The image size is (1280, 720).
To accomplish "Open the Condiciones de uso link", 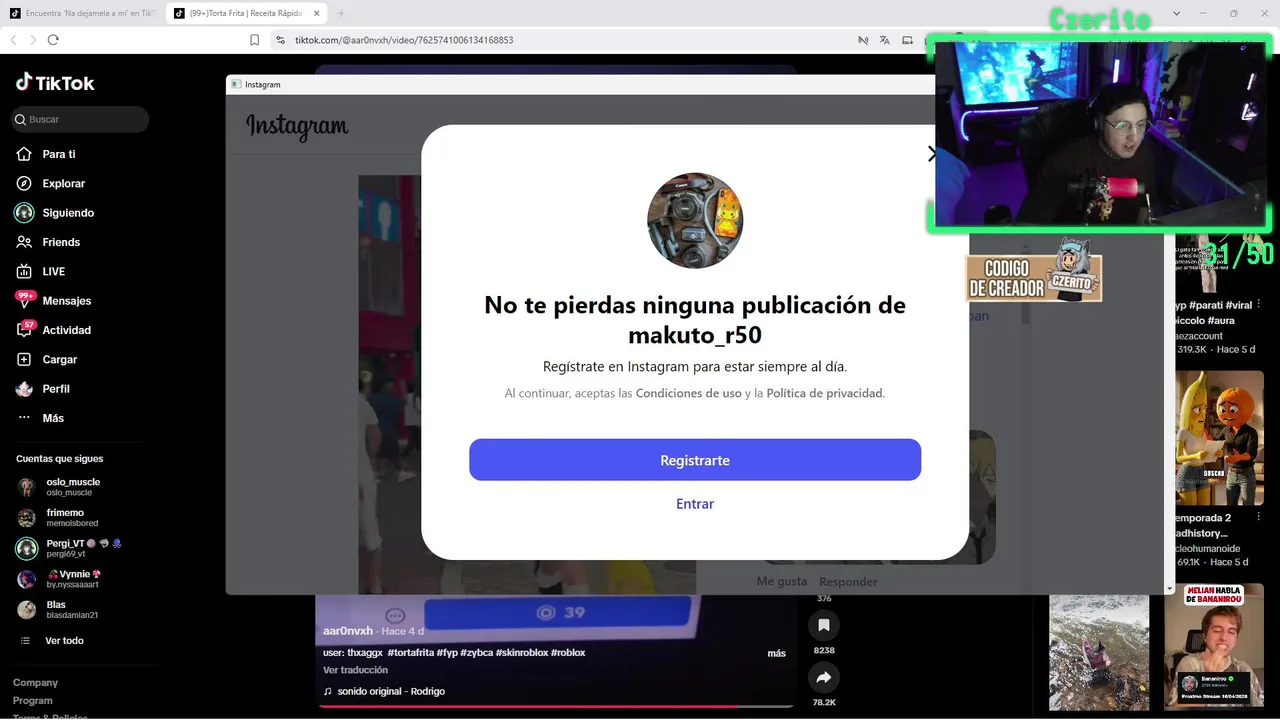I will point(689,393).
